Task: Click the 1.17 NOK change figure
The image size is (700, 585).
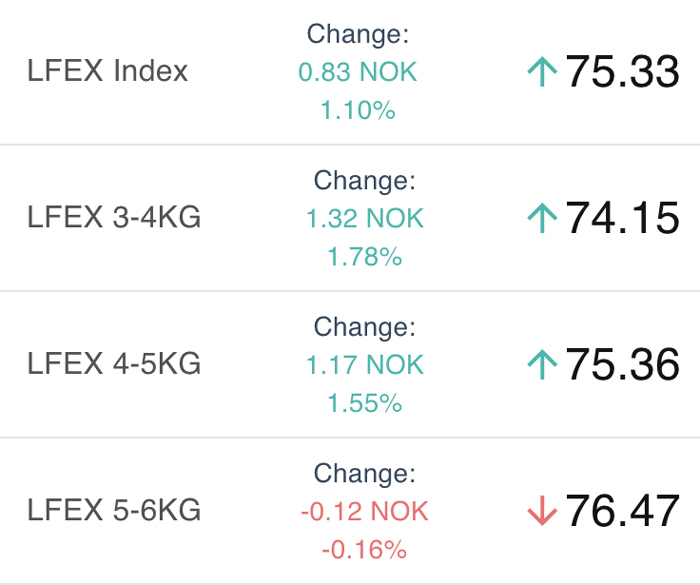Action: (x=365, y=365)
